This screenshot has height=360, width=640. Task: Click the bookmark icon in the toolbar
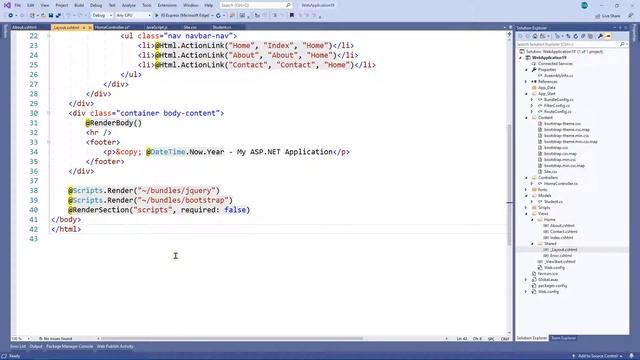coord(291,16)
